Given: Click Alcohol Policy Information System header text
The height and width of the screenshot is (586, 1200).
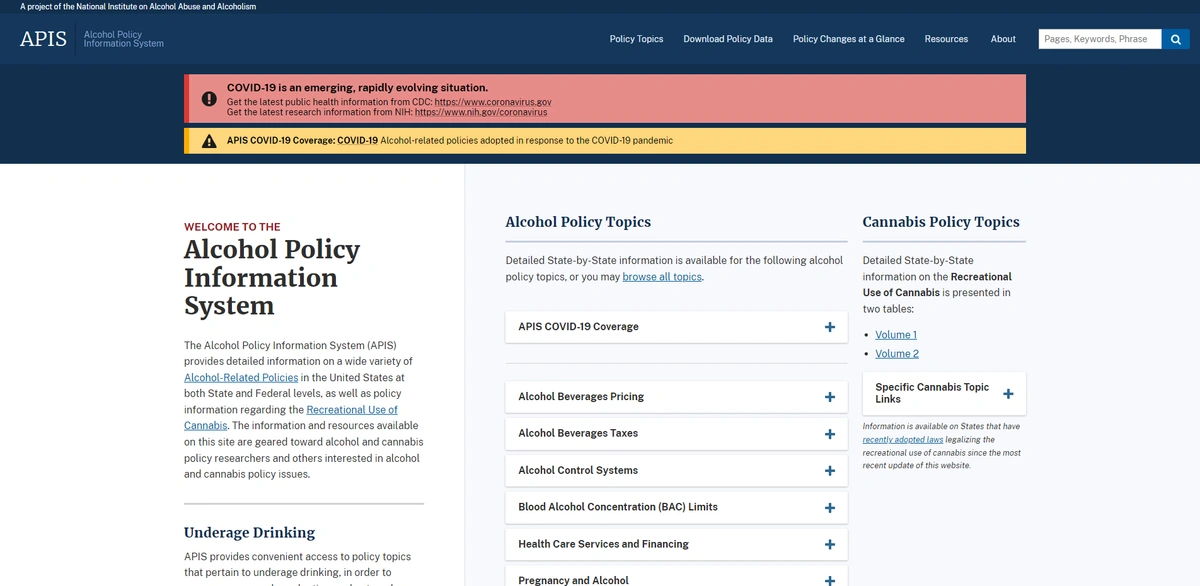Looking at the screenshot, I should pos(124,39).
